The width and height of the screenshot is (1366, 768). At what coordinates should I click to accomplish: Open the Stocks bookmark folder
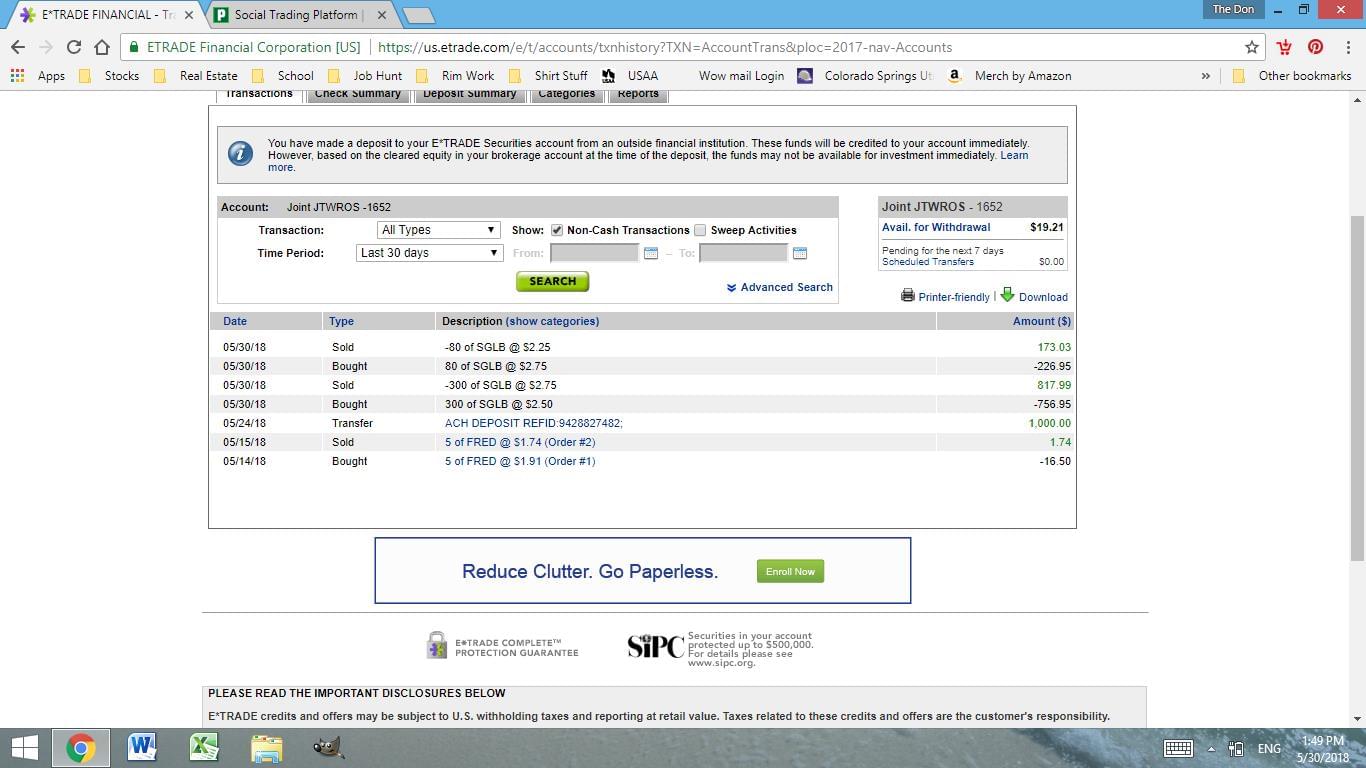108,76
